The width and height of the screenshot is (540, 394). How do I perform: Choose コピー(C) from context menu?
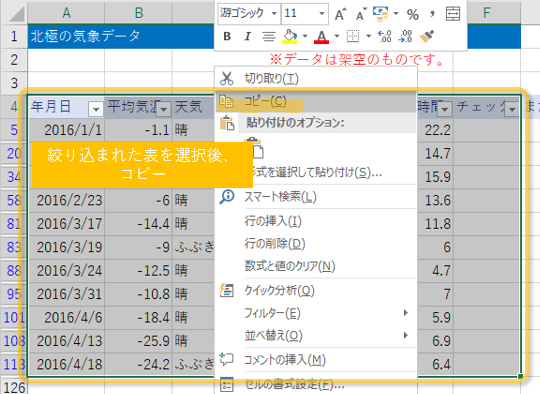(316, 102)
